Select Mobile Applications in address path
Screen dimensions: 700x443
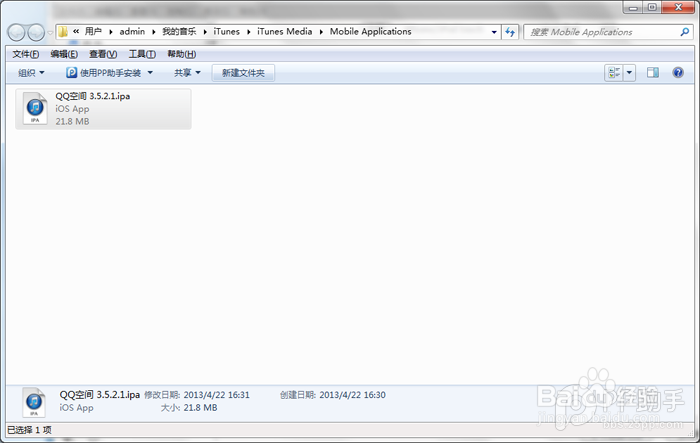click(x=371, y=31)
